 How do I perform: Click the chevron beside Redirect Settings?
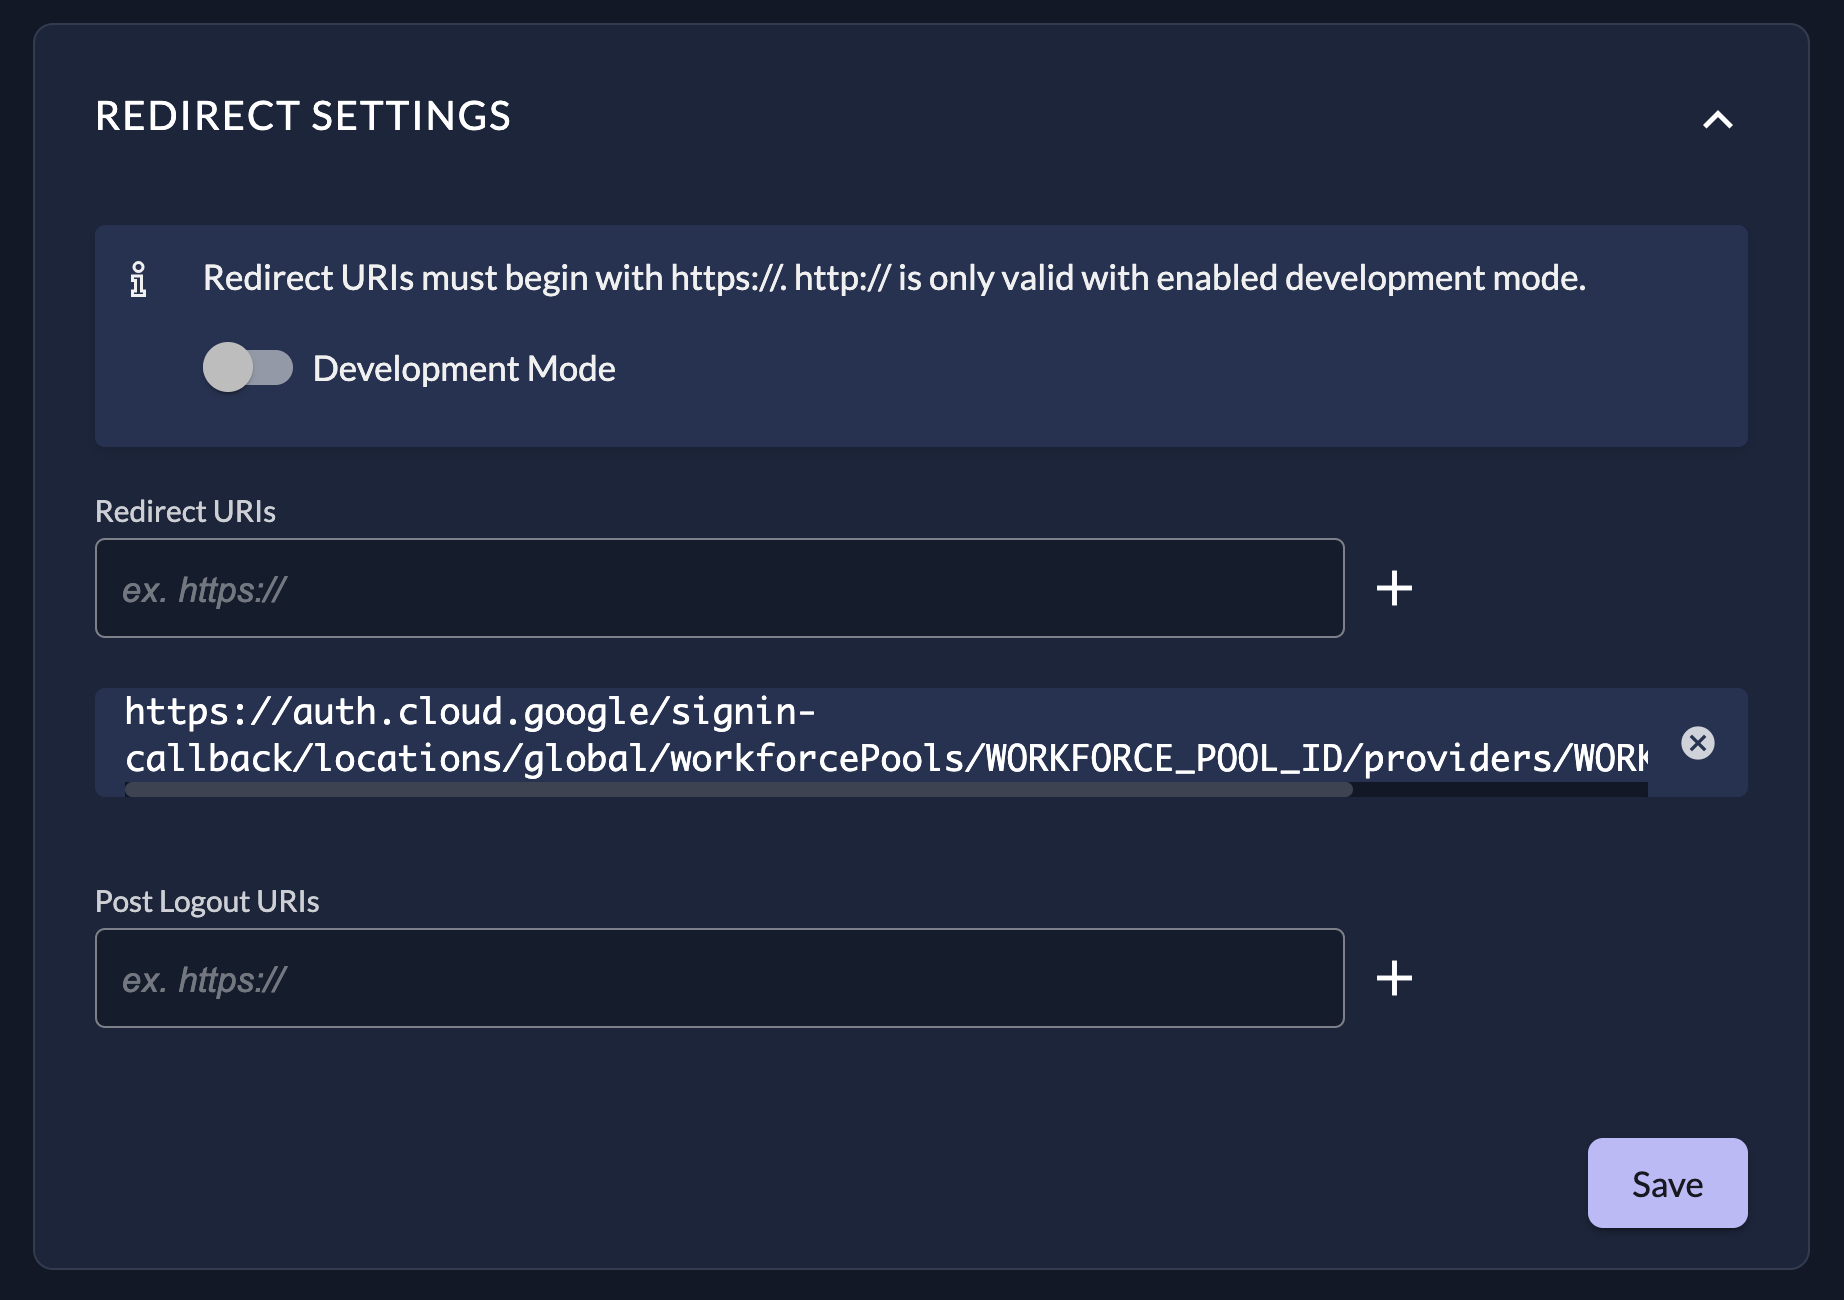pyautogui.click(x=1718, y=120)
